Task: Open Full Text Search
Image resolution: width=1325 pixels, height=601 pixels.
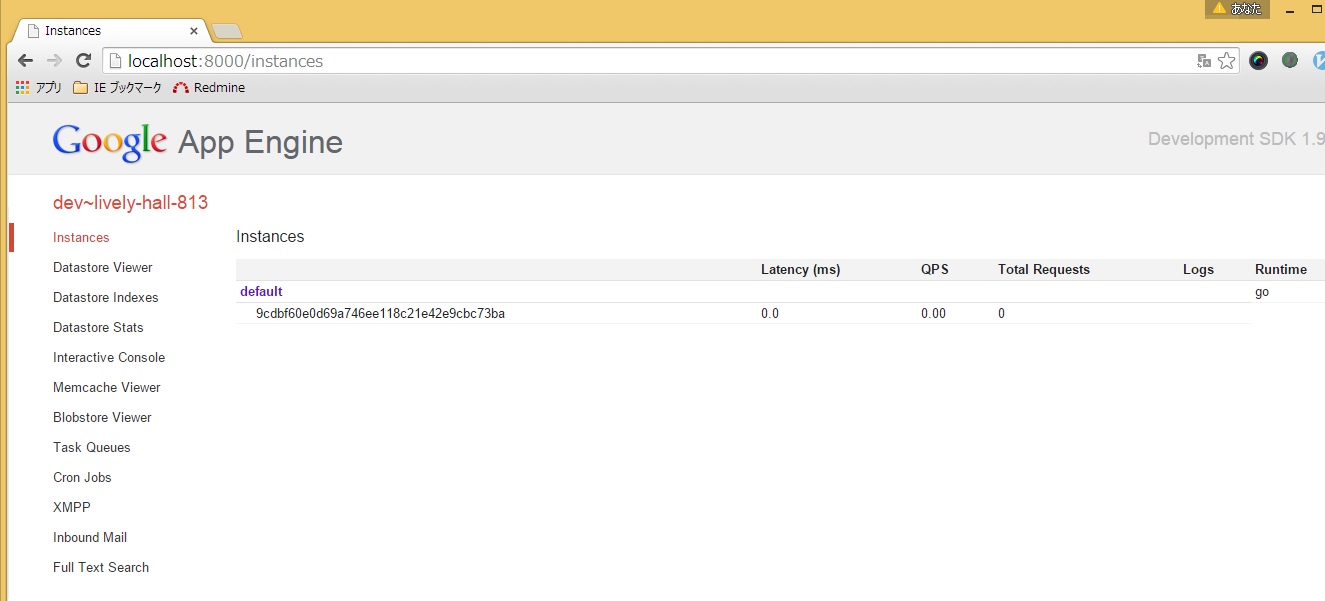Action: coord(101,568)
